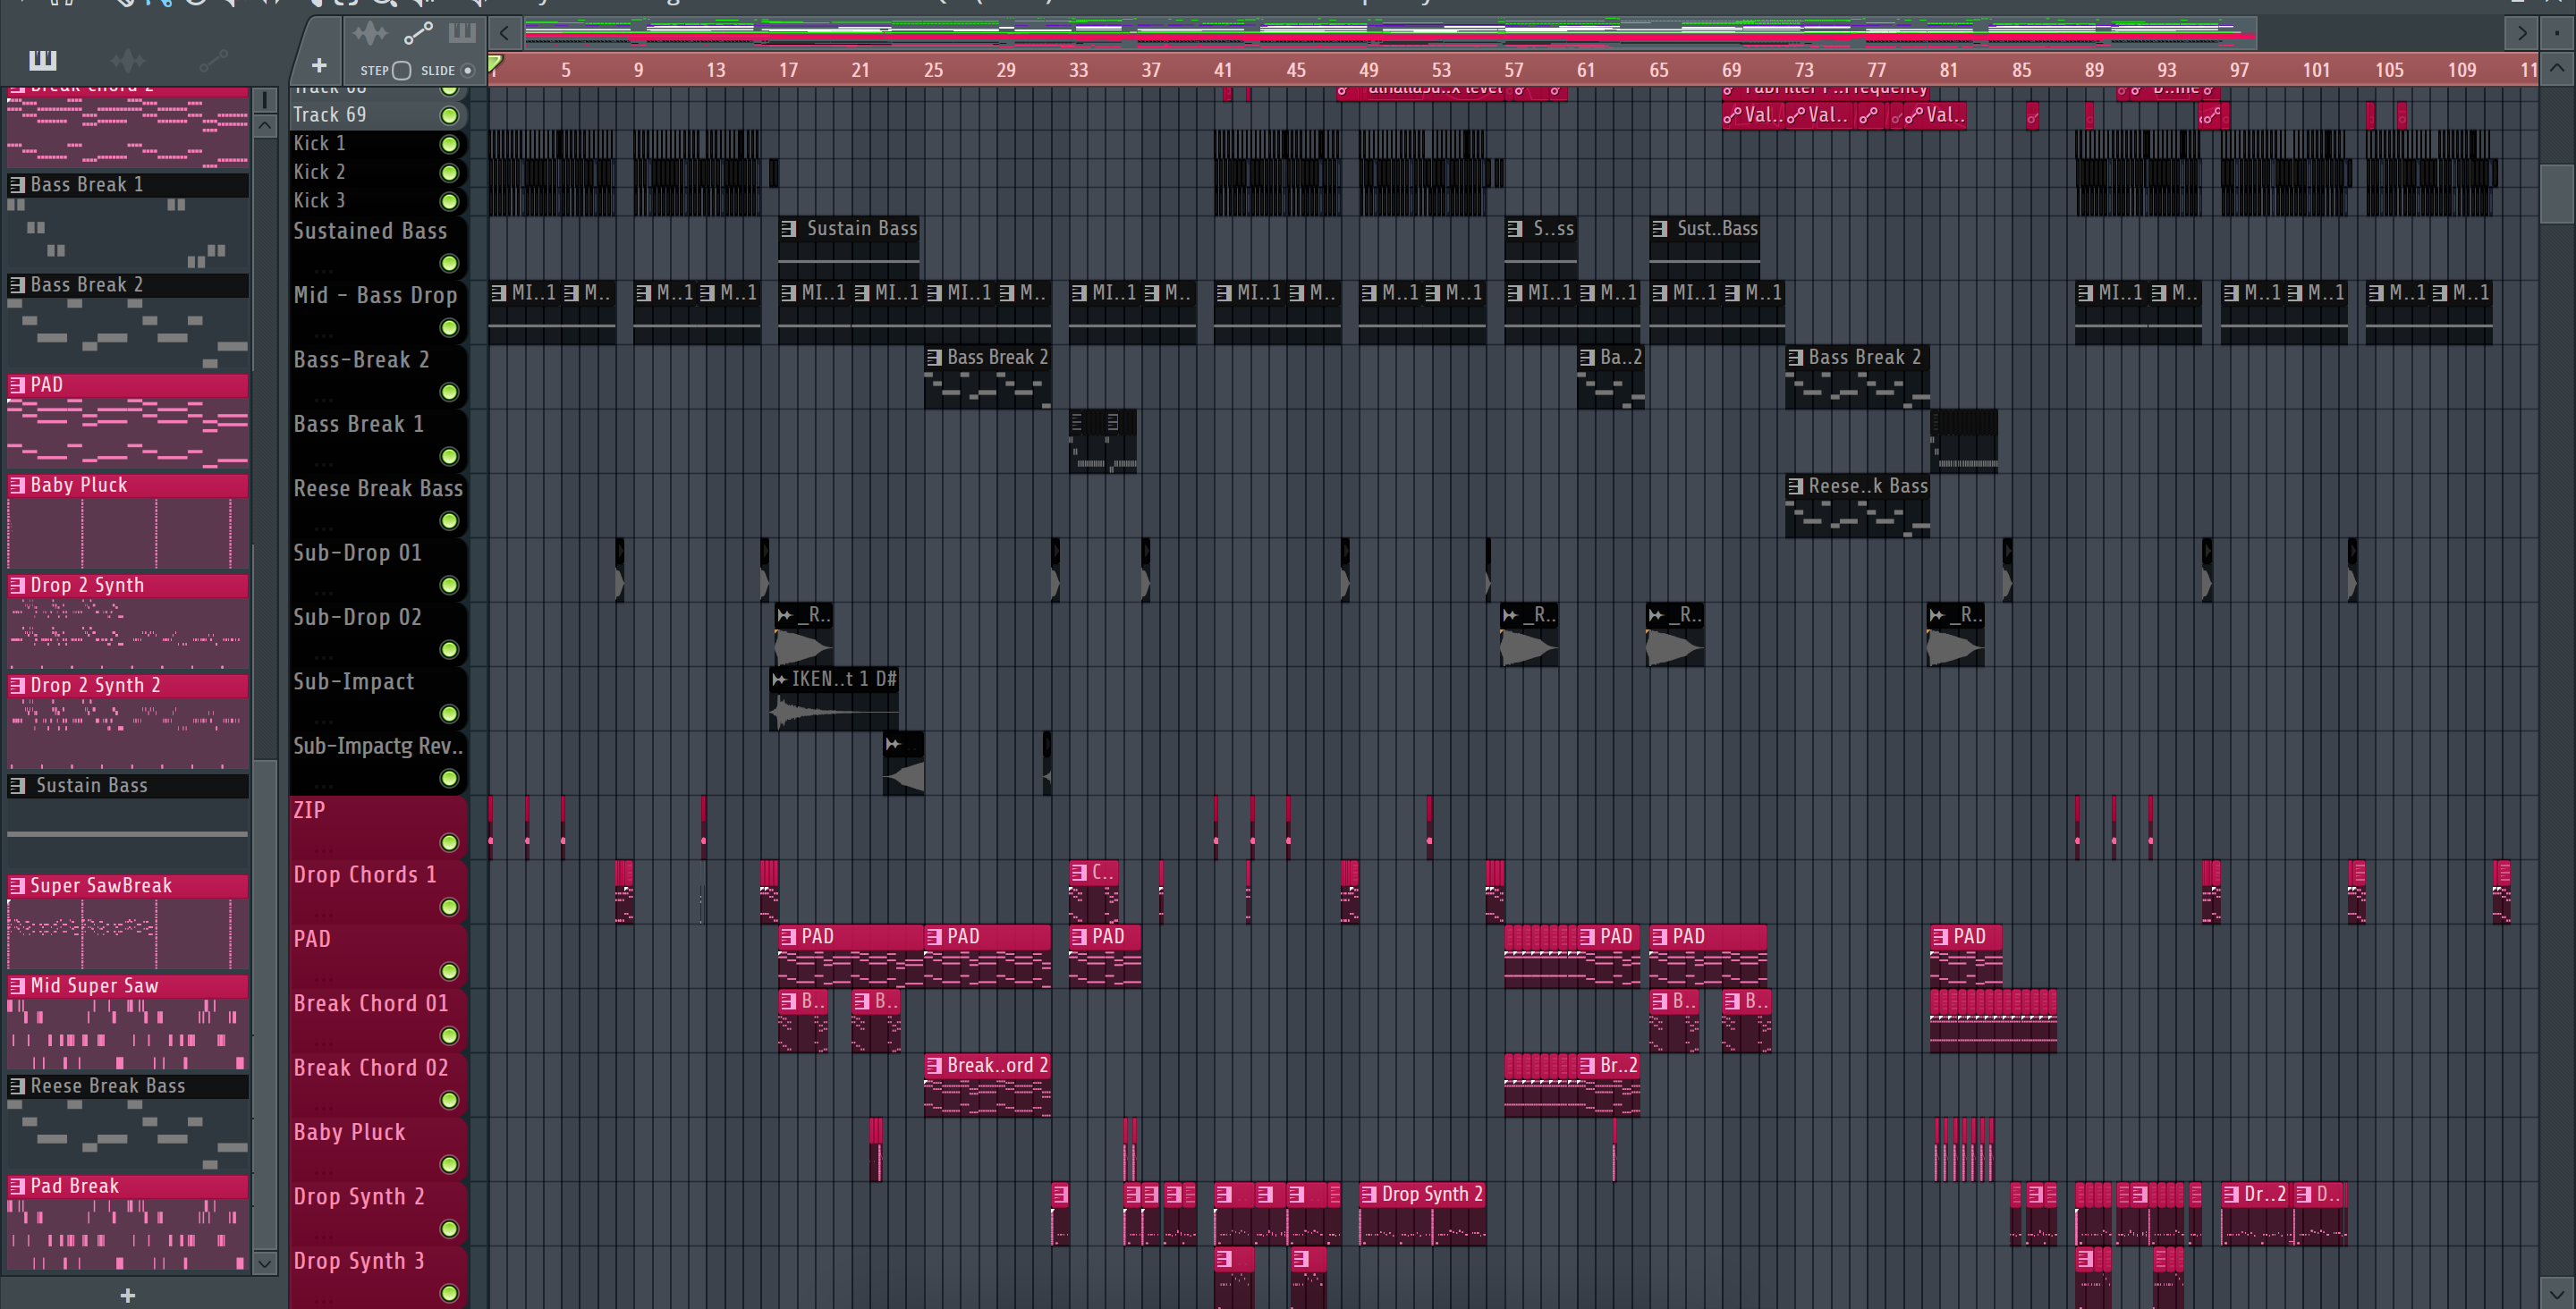Image resolution: width=2576 pixels, height=1309 pixels.
Task: Select IKEN..t 1 D# audio clip
Action: [834, 699]
